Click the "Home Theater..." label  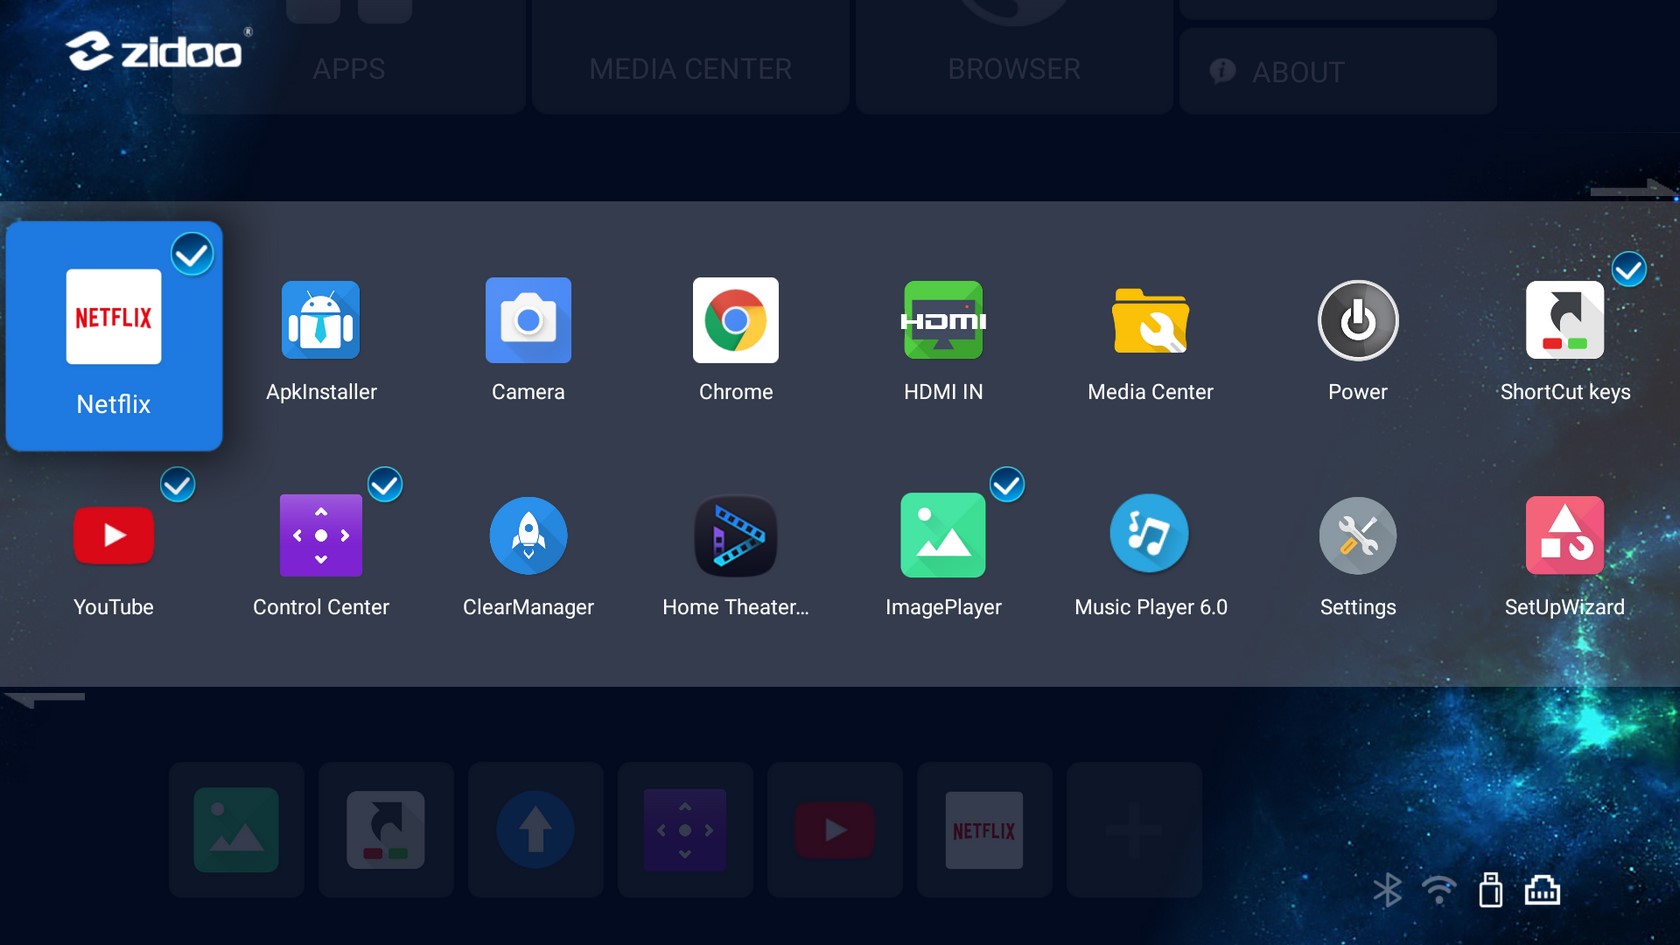[x=736, y=607]
